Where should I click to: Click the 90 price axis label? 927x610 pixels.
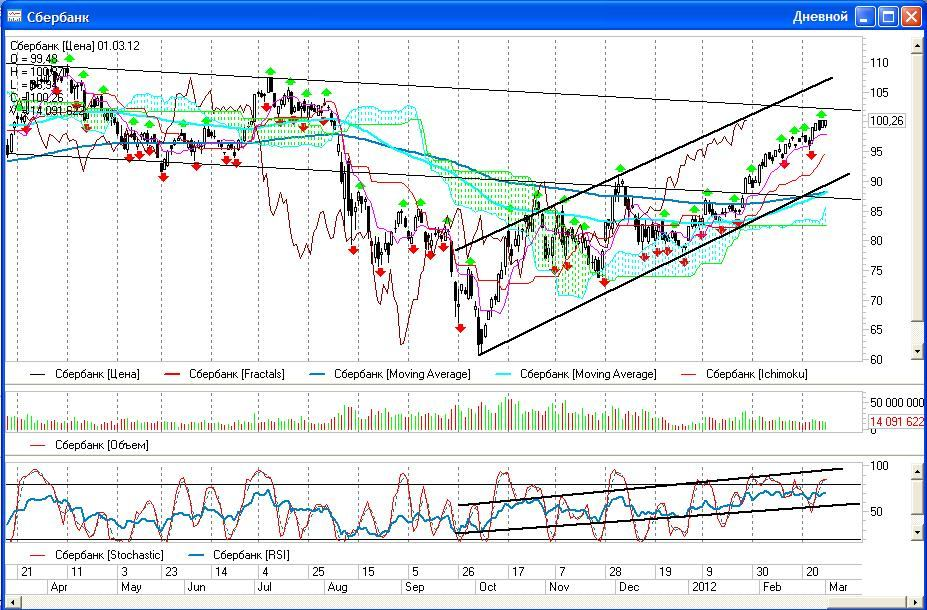pyautogui.click(x=876, y=181)
